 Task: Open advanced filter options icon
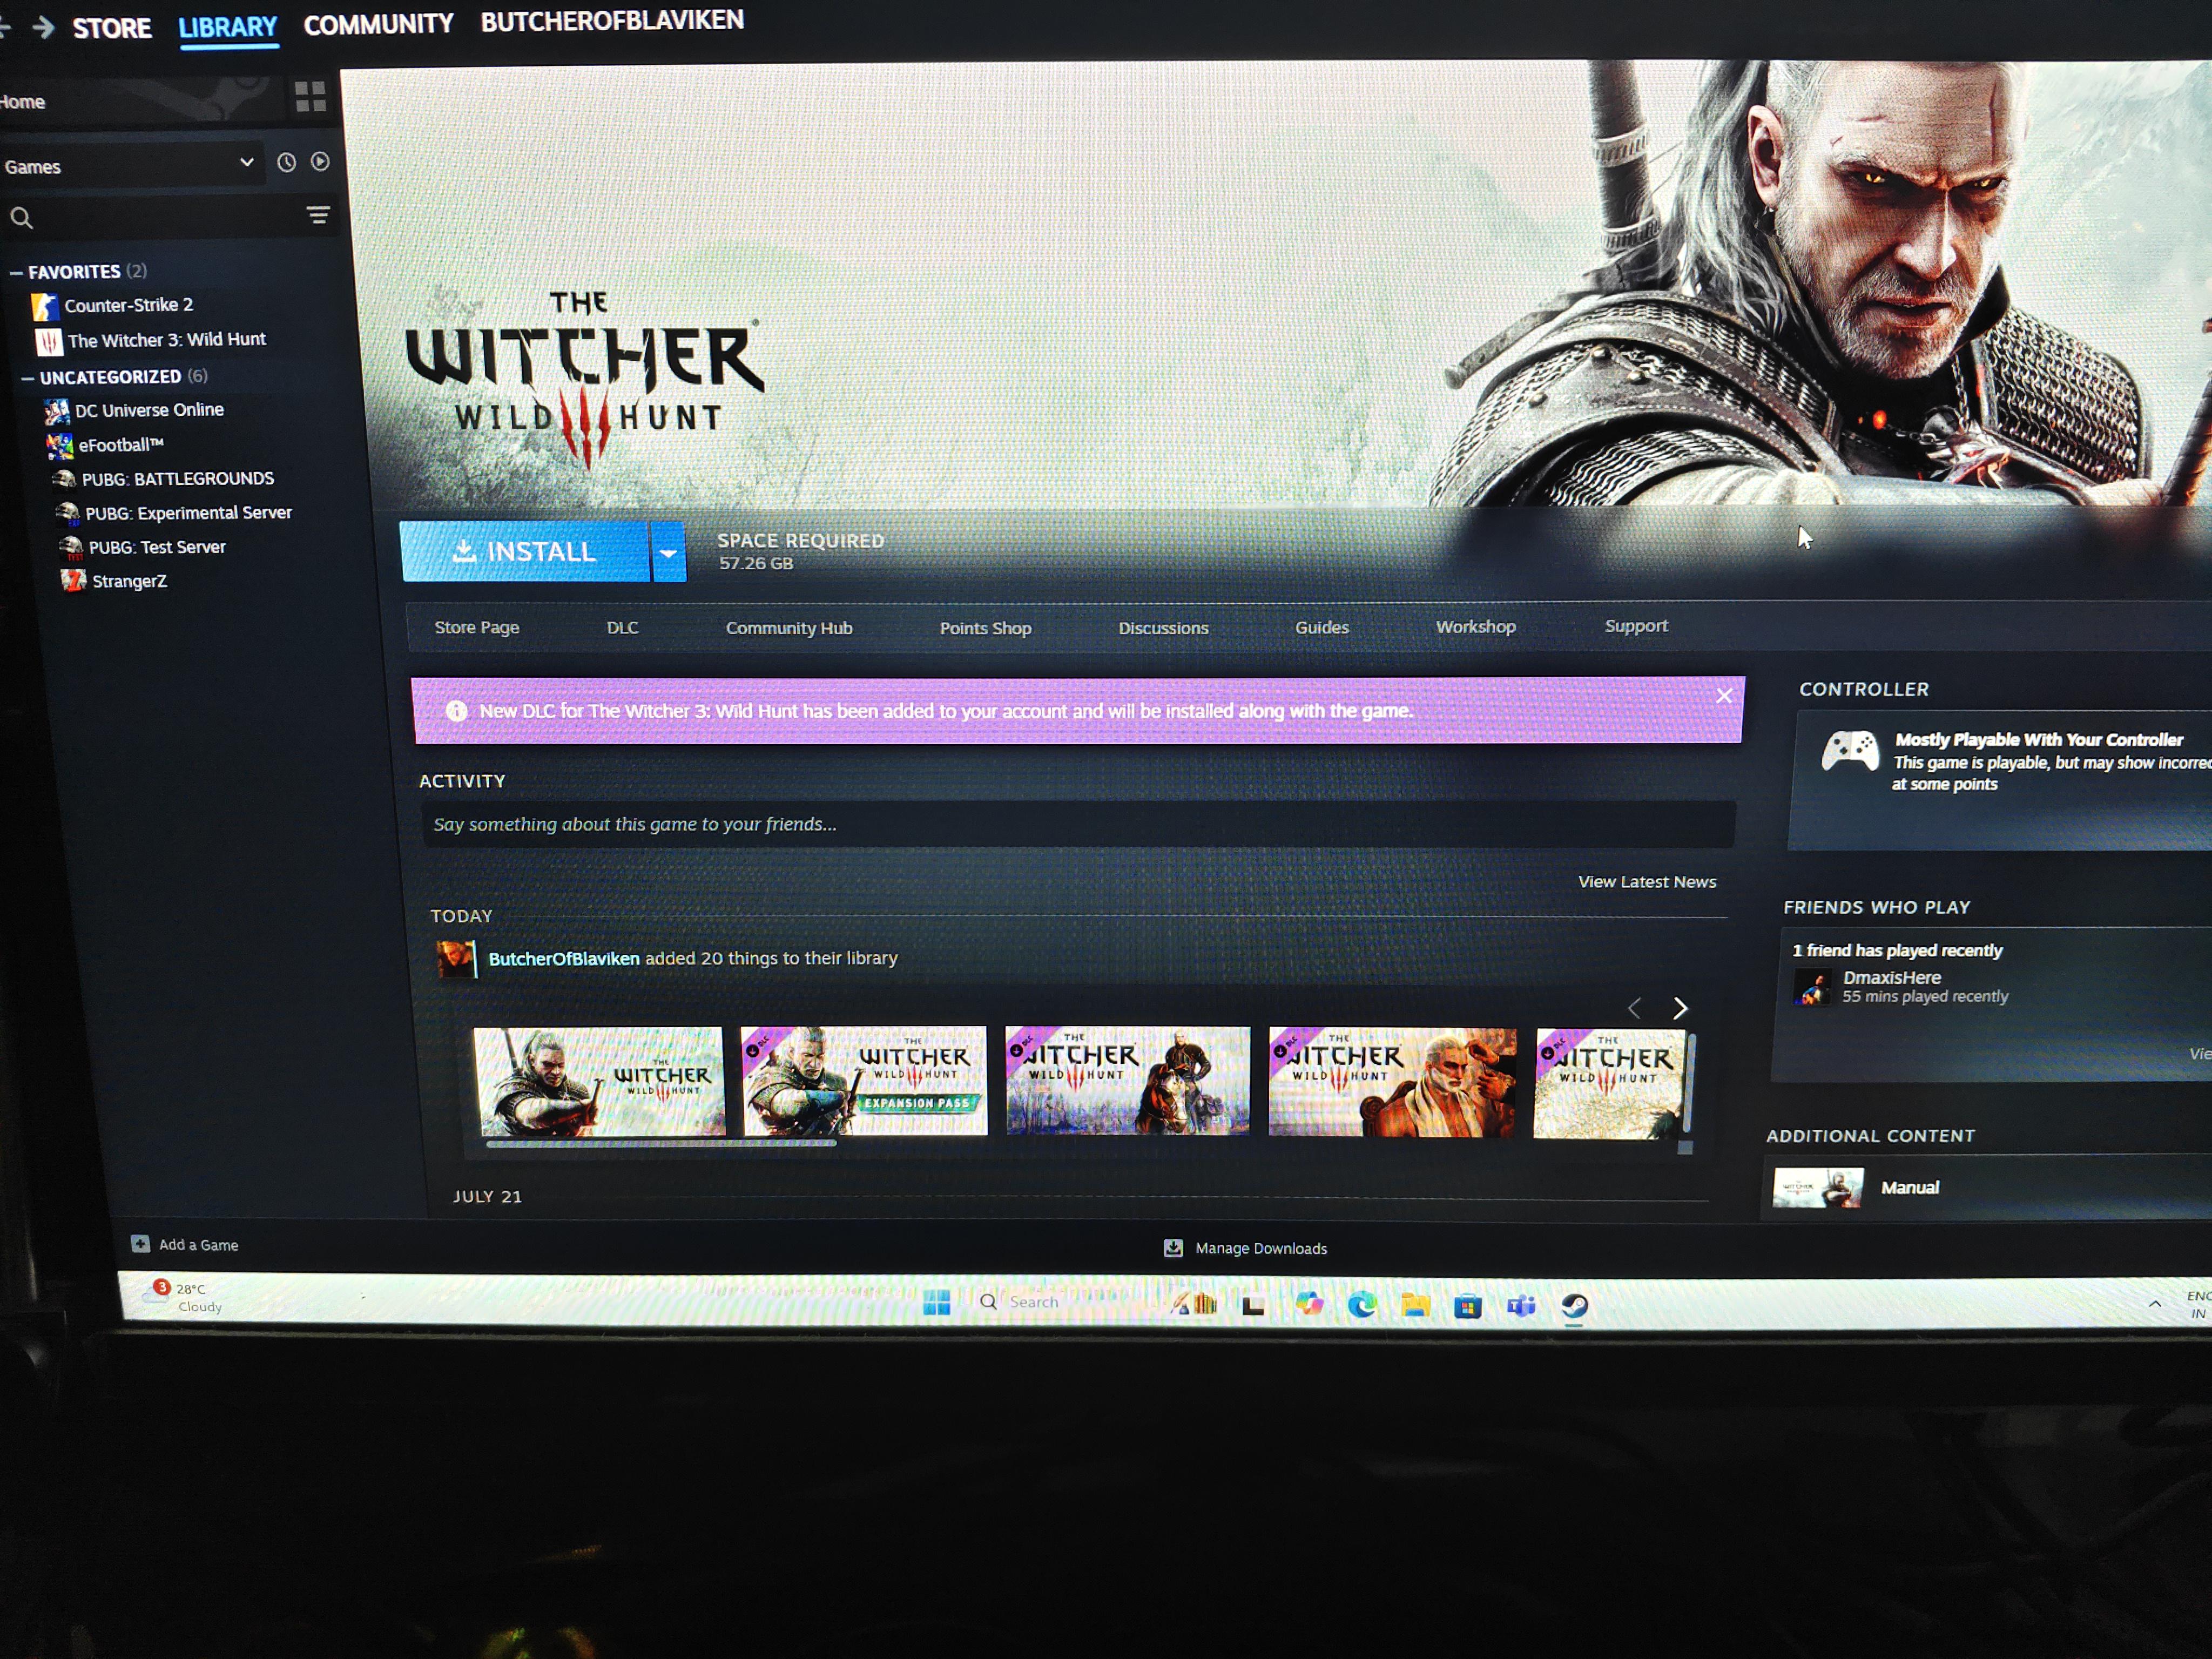click(318, 215)
